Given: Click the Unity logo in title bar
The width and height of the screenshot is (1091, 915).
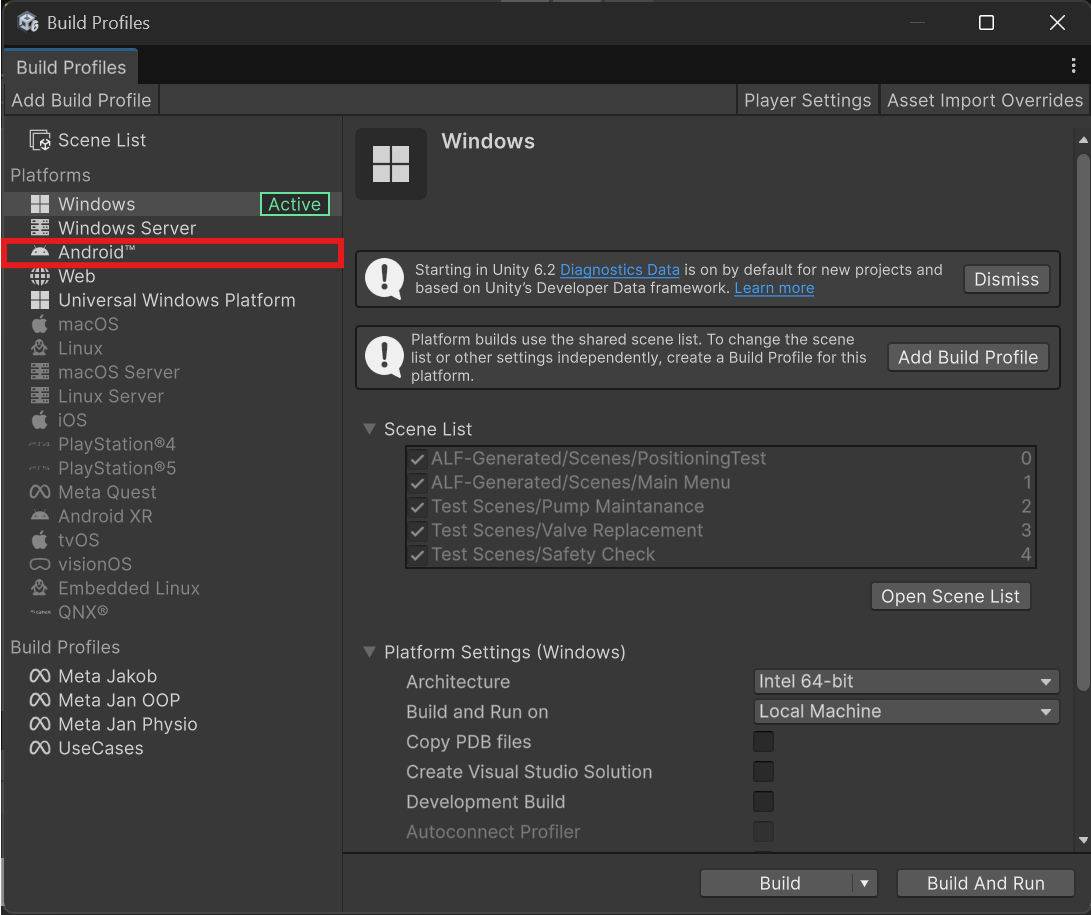Looking at the screenshot, I should (x=28, y=22).
